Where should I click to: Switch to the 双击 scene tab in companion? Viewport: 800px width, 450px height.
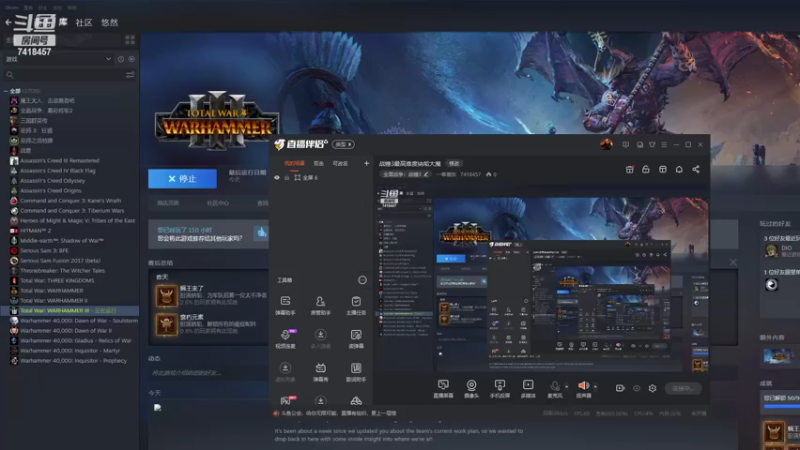tap(319, 163)
